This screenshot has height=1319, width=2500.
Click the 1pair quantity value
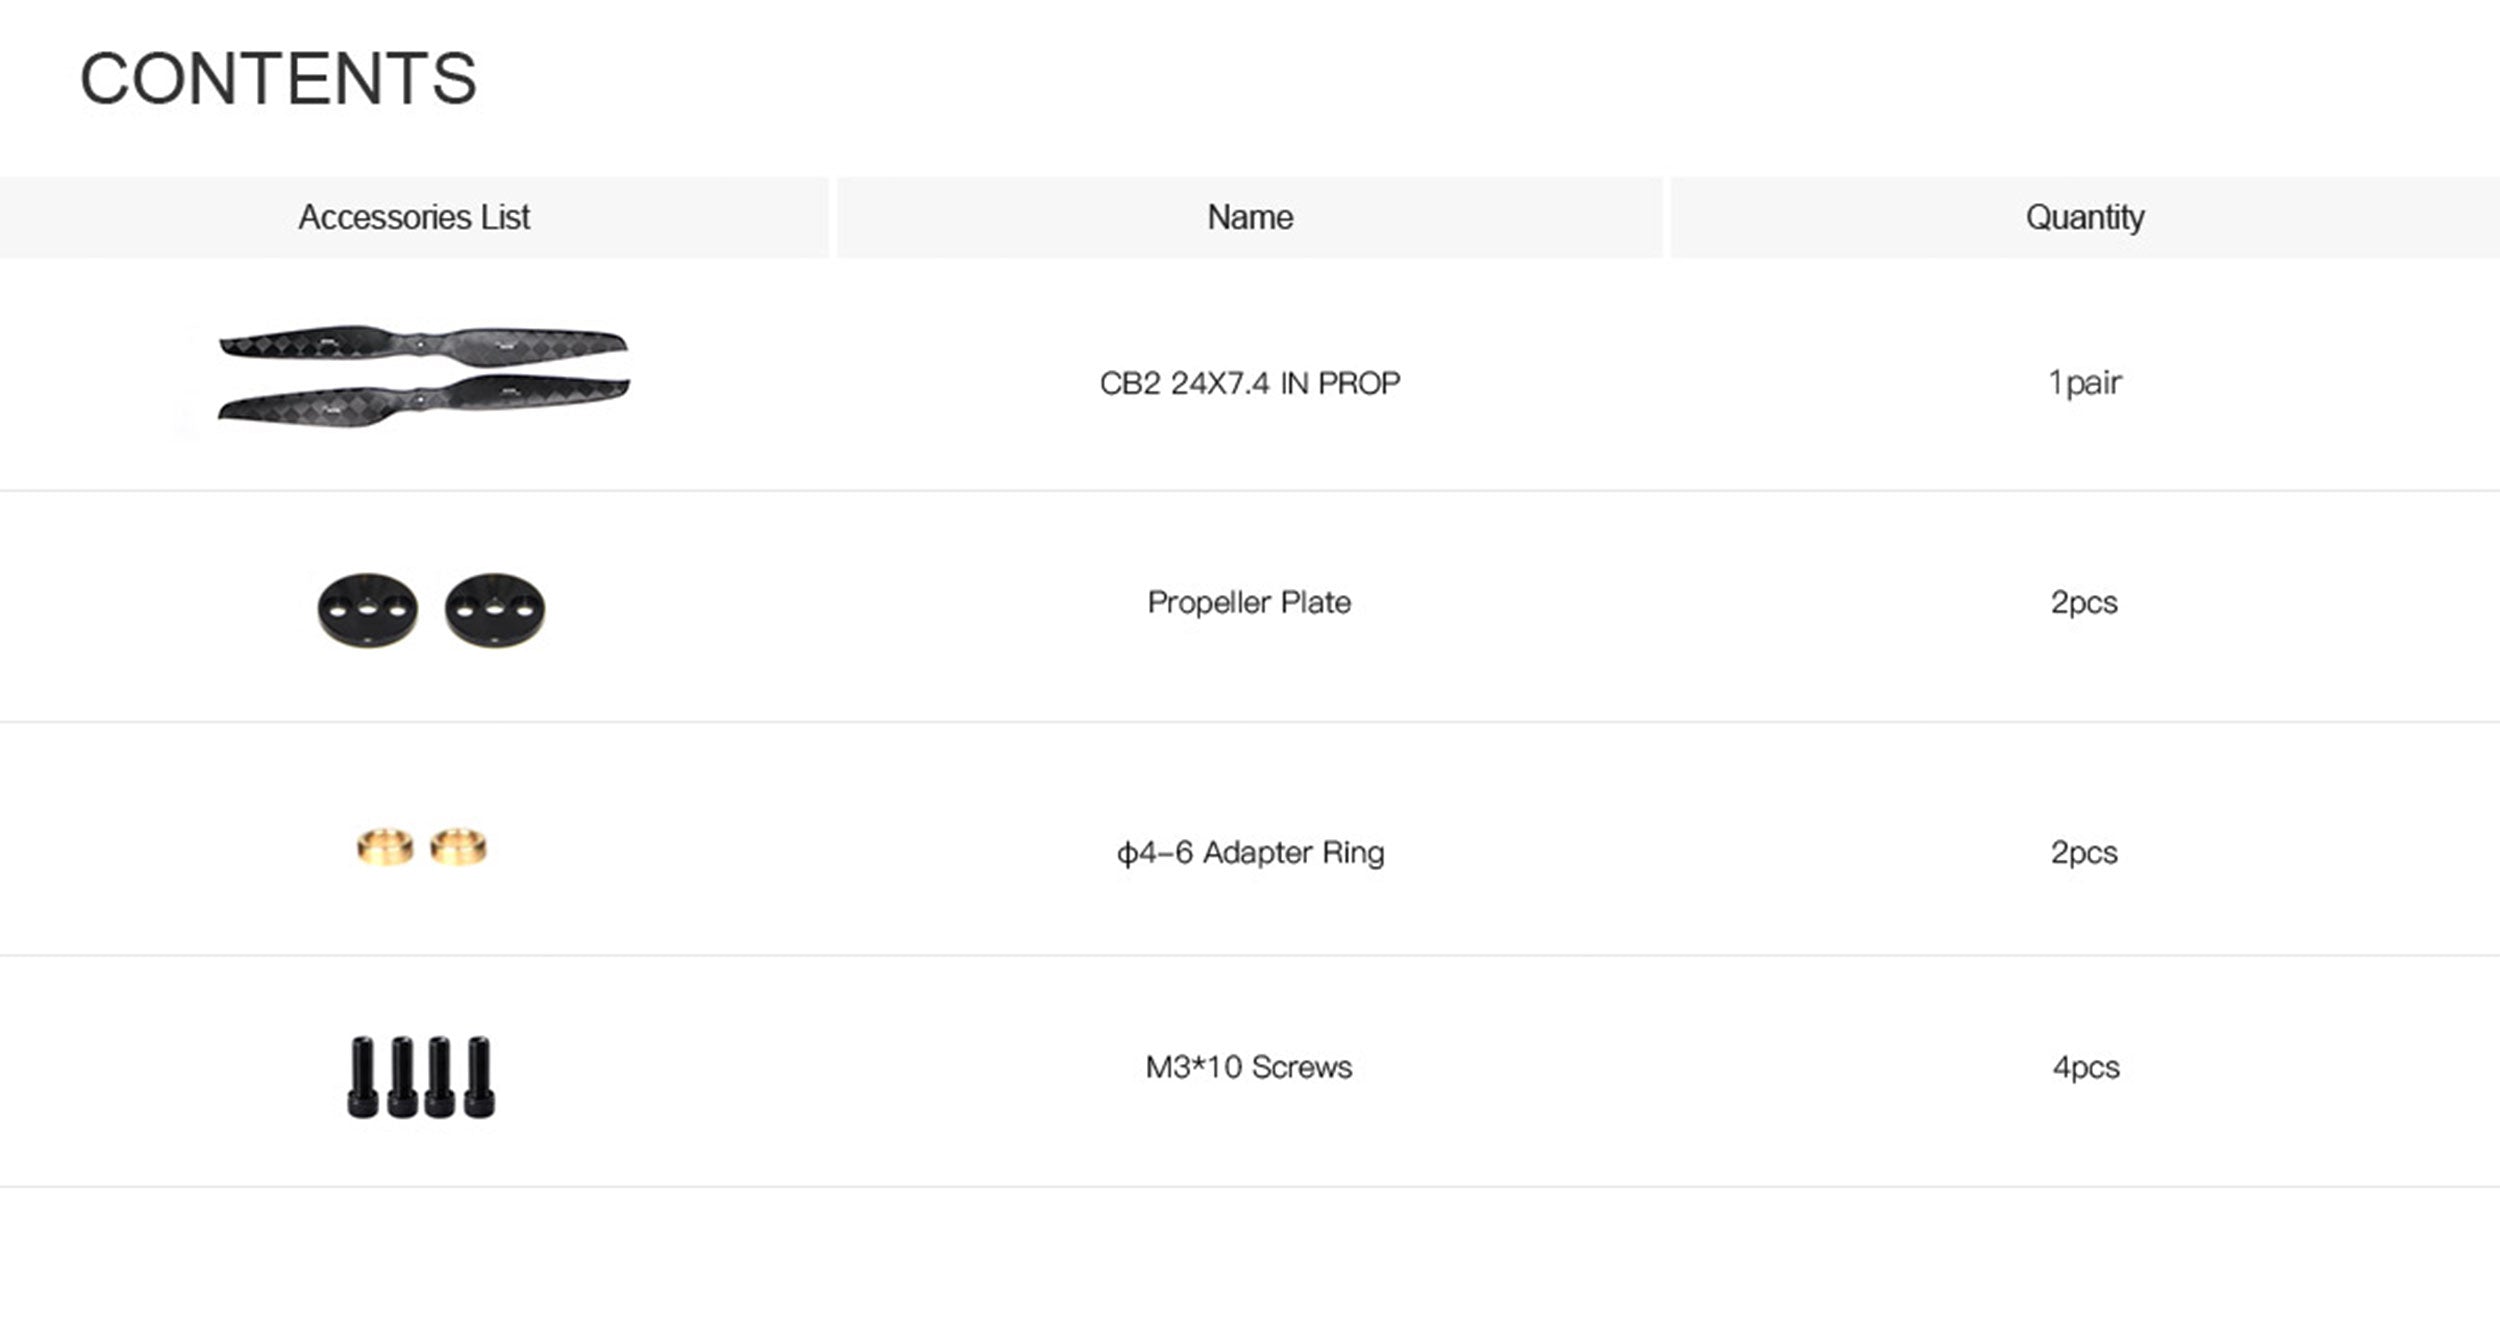(x=2084, y=382)
